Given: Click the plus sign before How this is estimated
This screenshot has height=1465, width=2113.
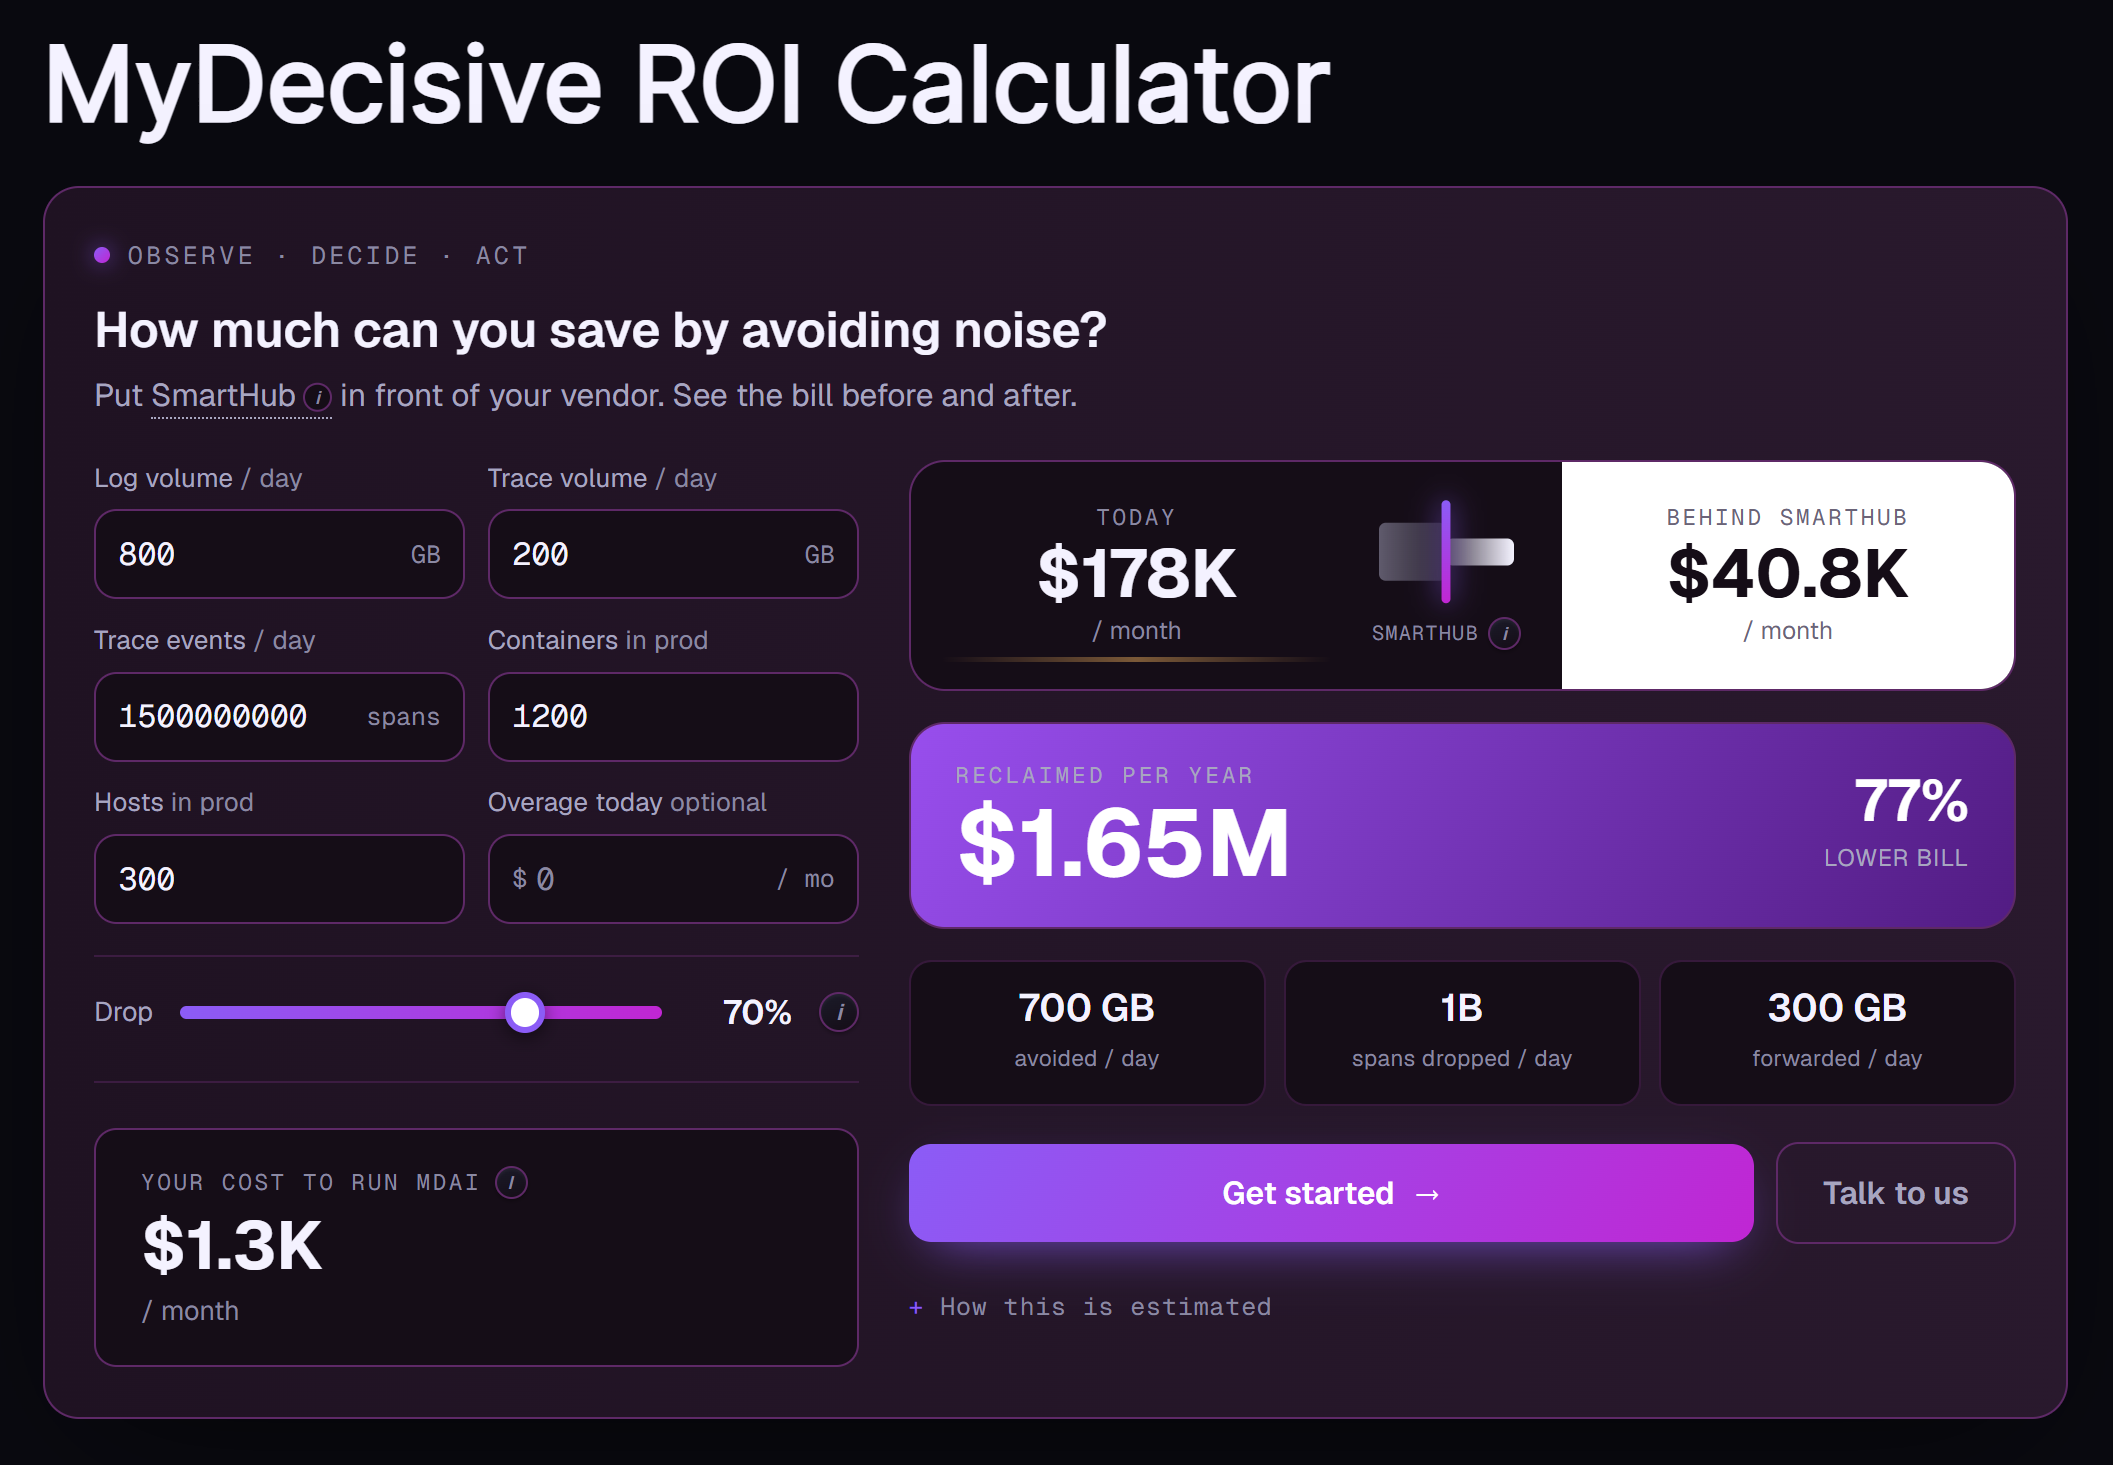Looking at the screenshot, I should click(x=915, y=1307).
